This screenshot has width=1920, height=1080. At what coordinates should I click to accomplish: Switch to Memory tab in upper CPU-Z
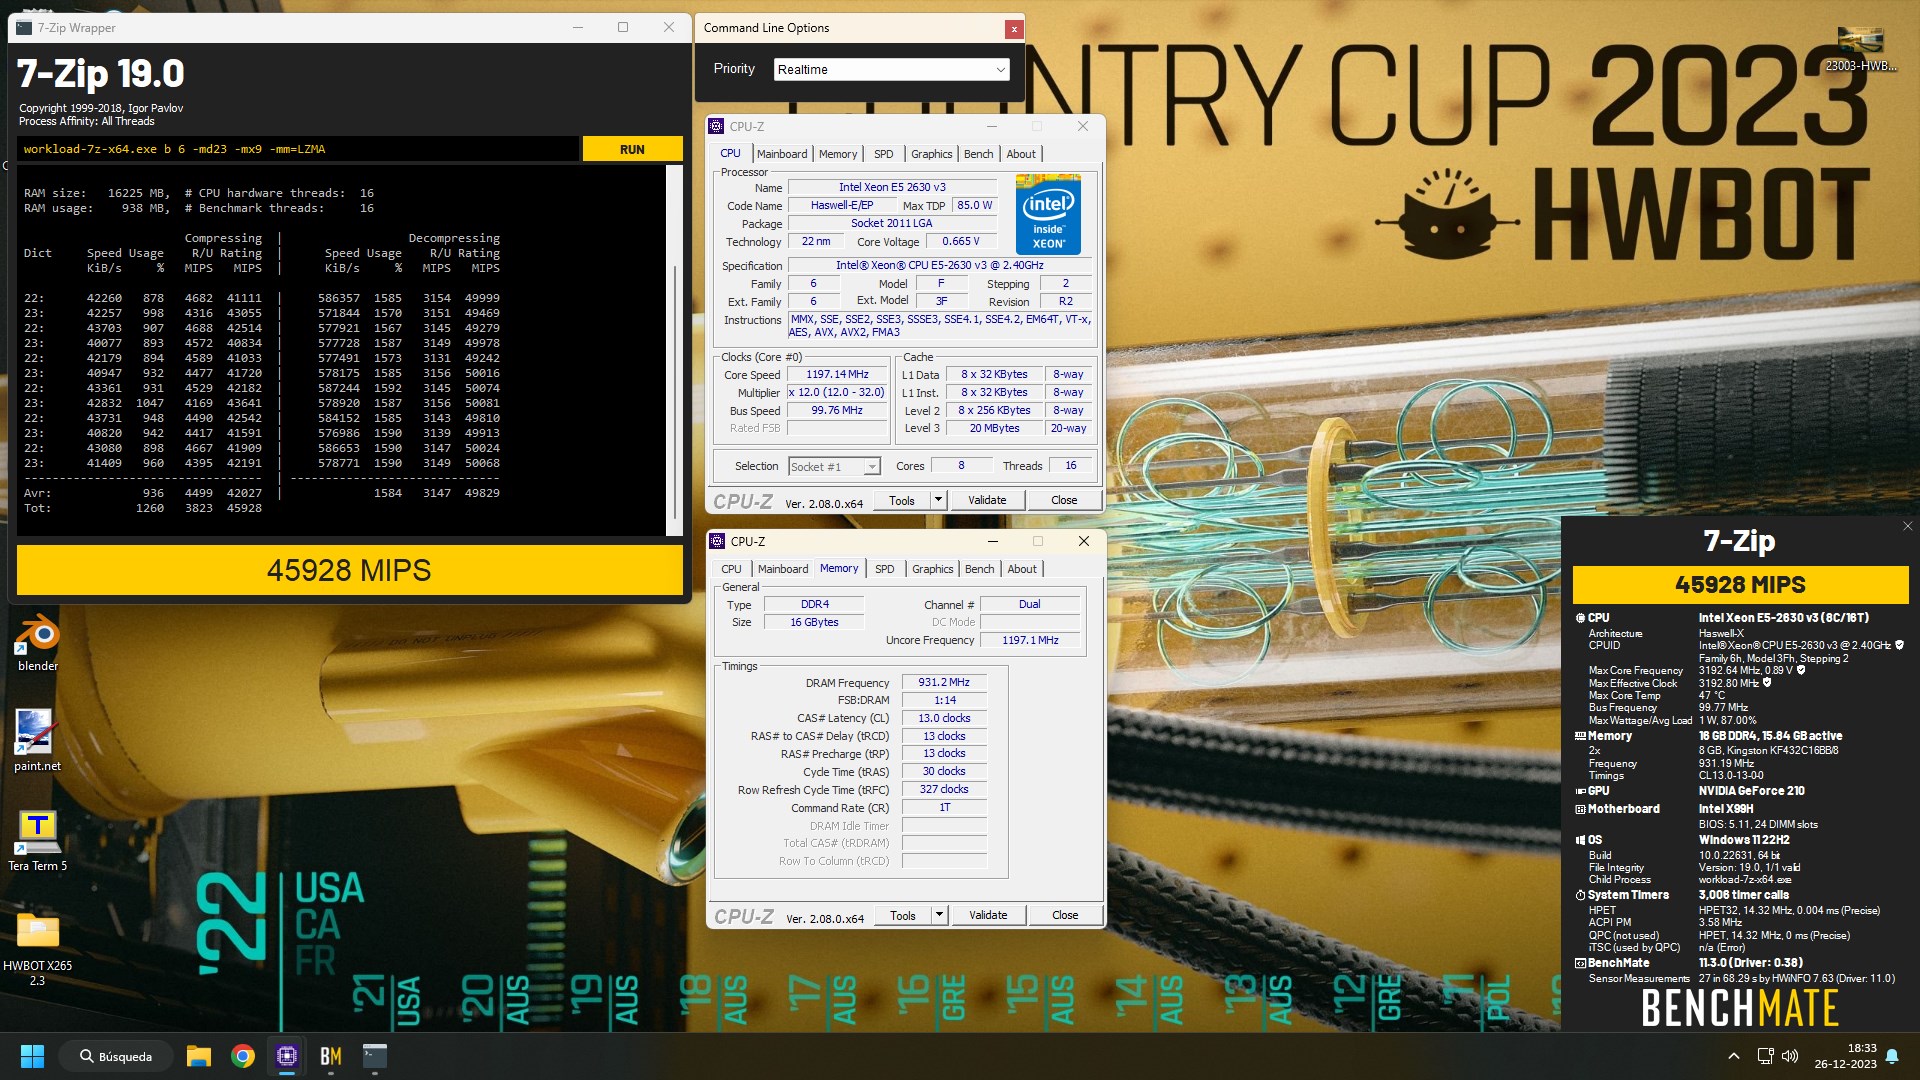(x=838, y=154)
